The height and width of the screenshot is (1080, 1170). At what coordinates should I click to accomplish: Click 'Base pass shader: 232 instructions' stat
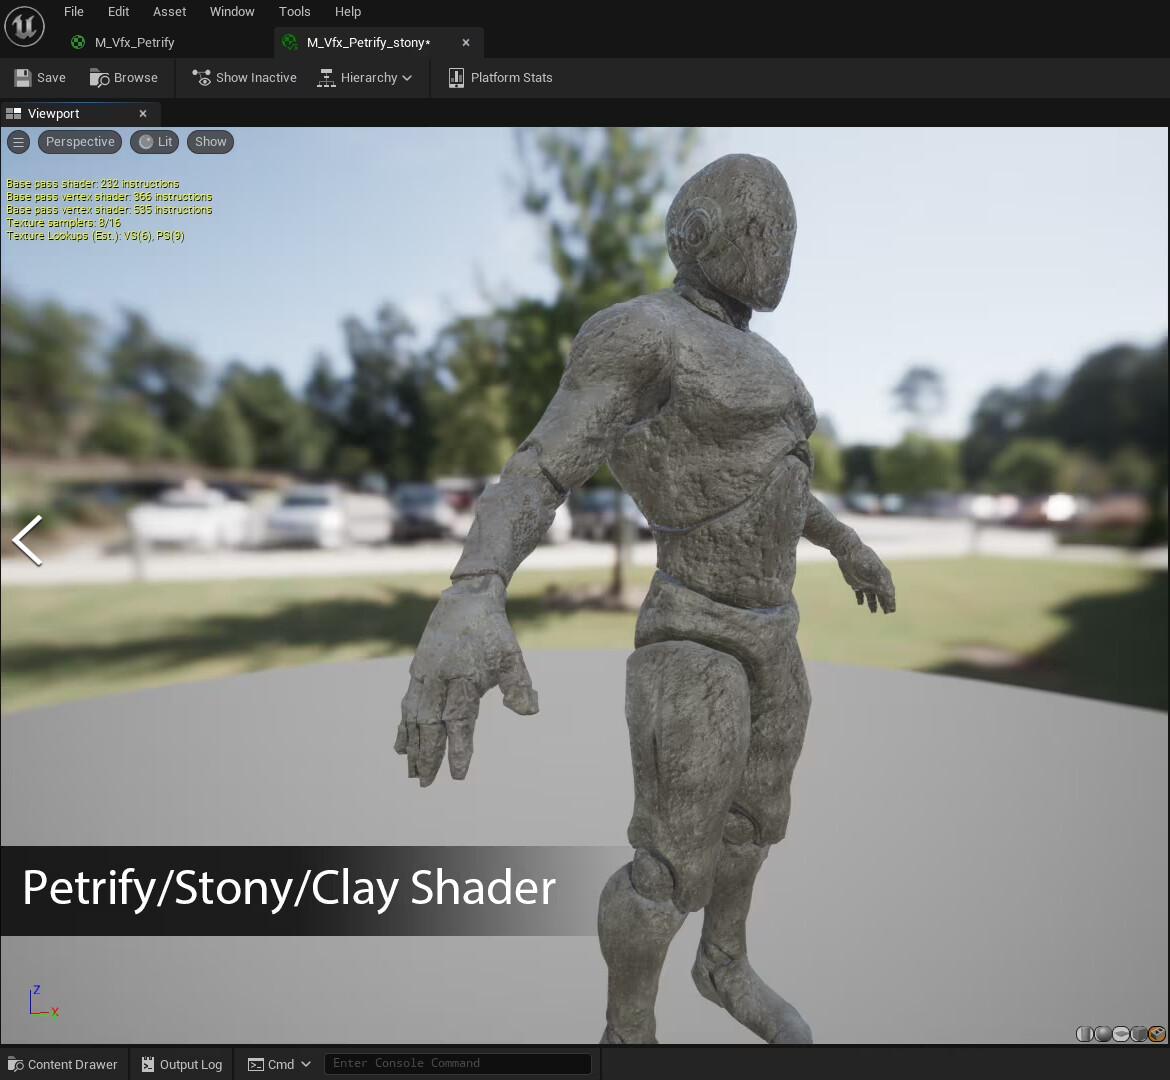coord(93,184)
